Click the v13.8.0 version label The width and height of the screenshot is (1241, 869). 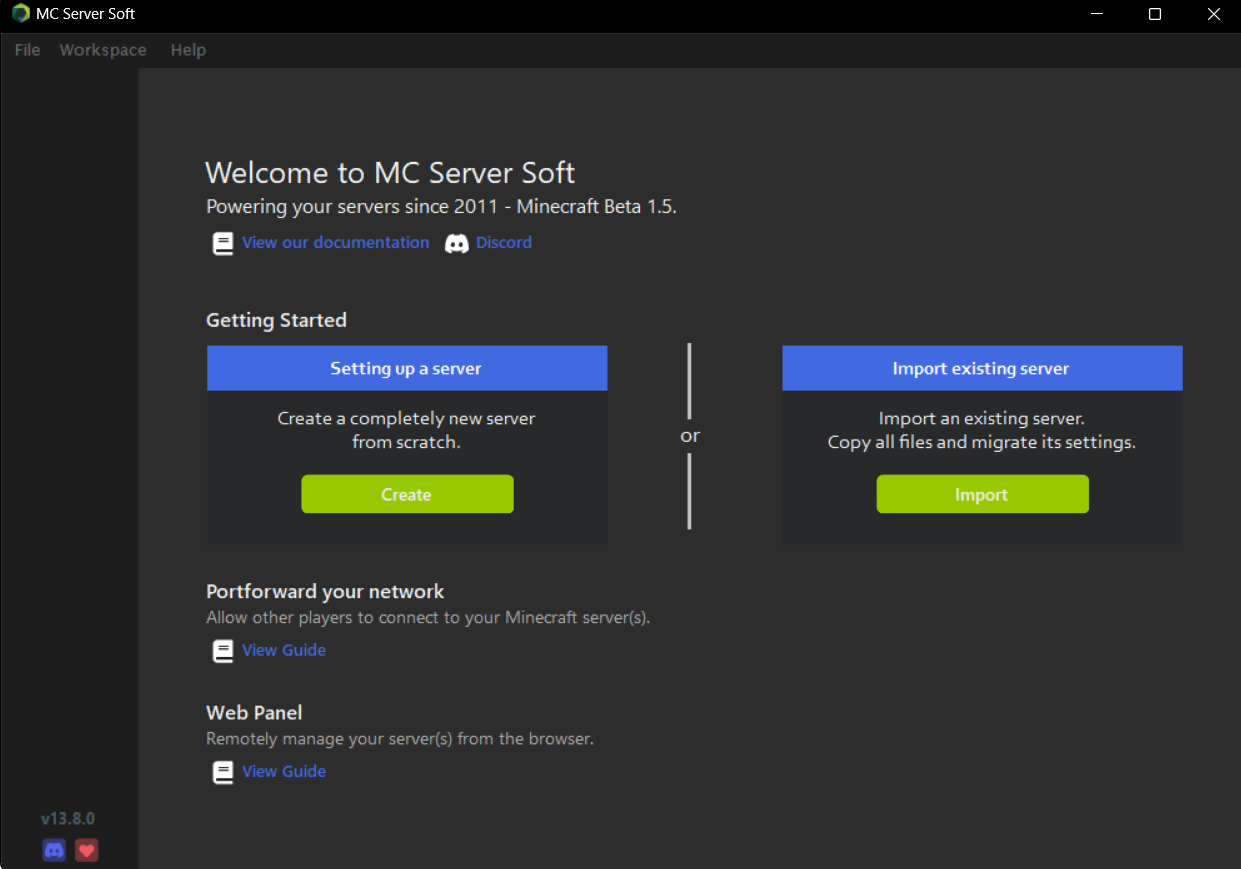(68, 819)
